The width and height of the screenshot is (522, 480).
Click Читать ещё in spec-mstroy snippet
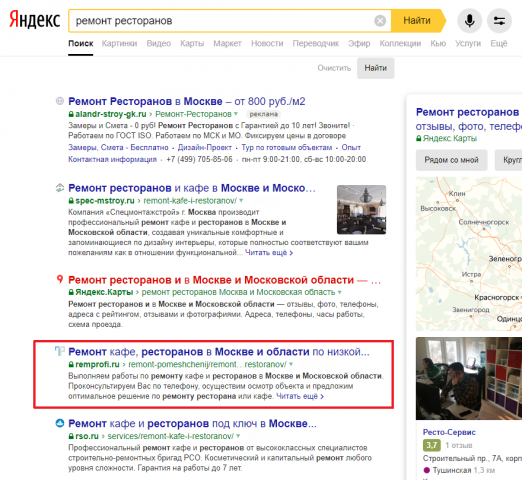coord(269,253)
